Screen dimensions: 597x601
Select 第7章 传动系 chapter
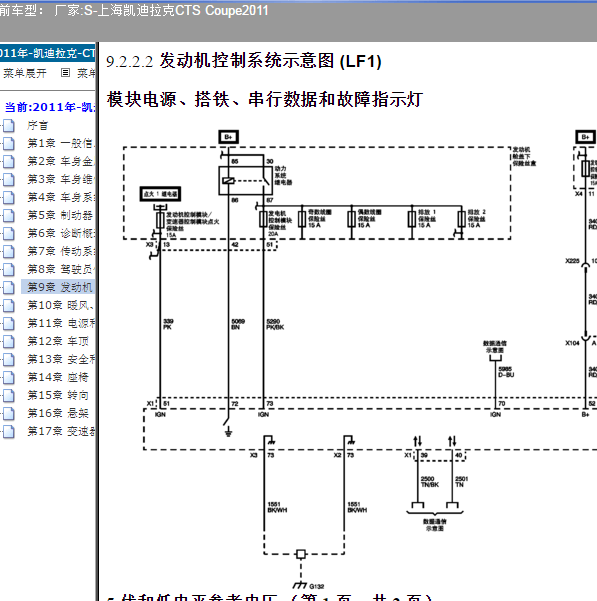pos(61,251)
